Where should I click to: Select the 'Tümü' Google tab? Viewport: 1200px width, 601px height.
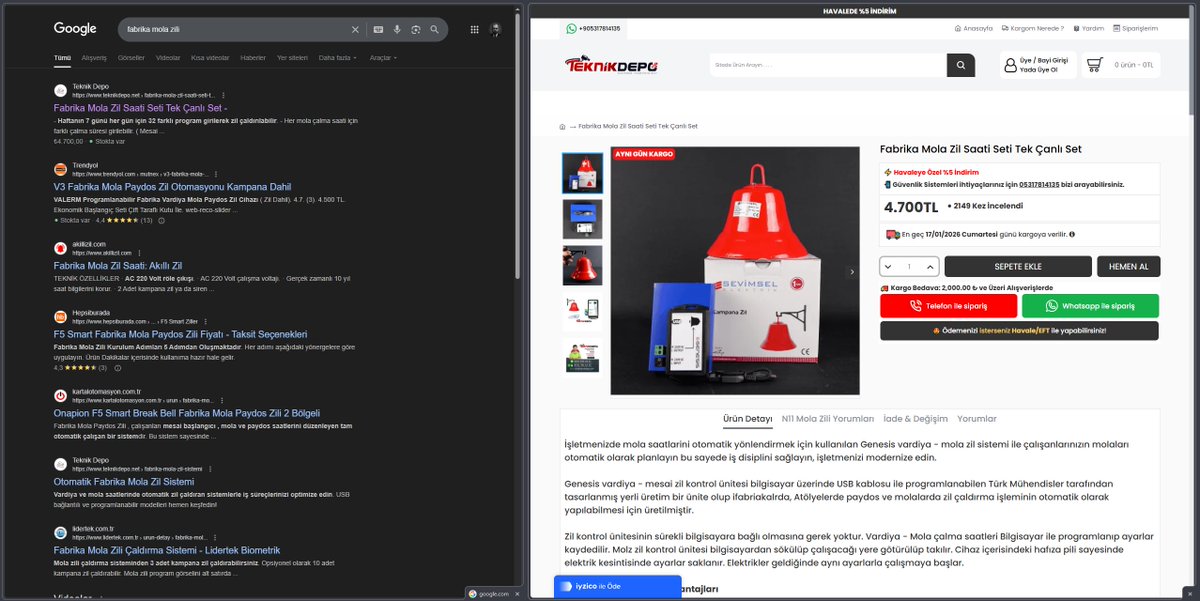click(x=62, y=58)
